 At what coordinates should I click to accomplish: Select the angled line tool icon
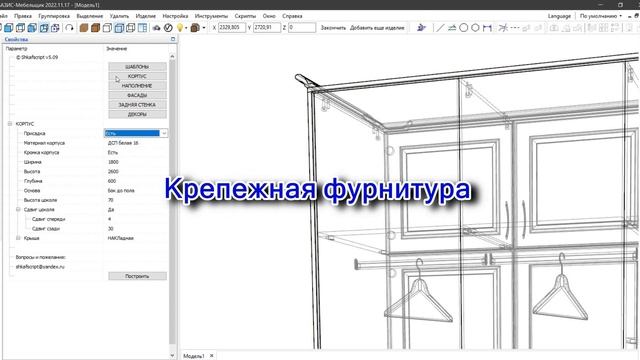452,28
